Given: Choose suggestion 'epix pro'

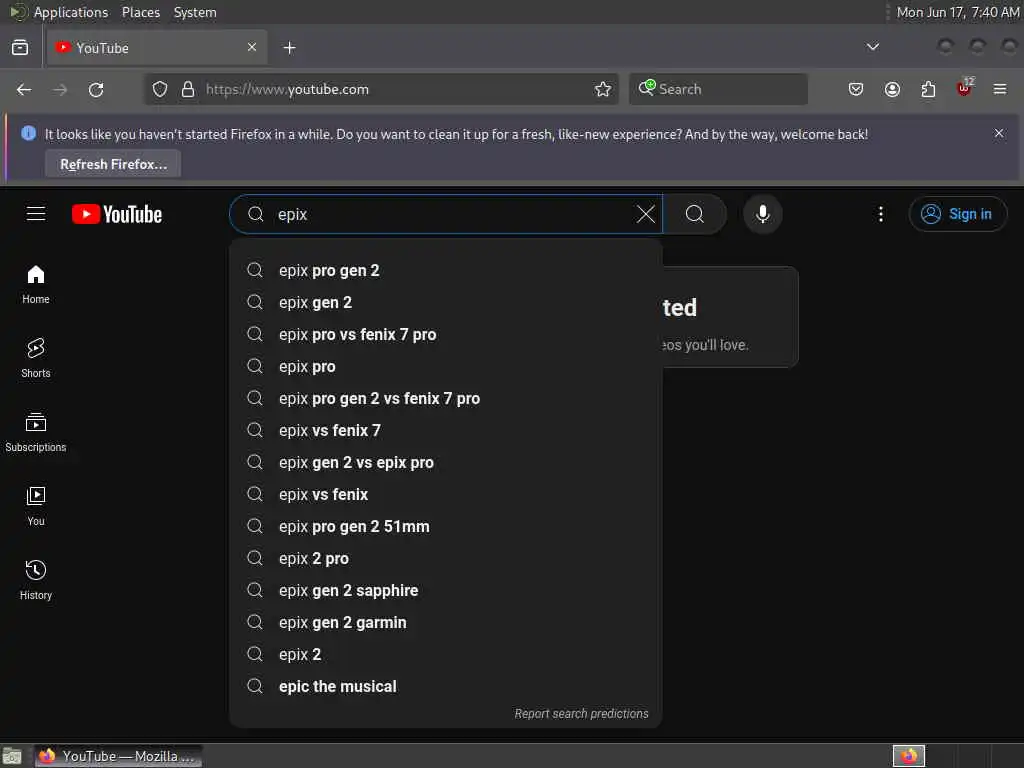Looking at the screenshot, I should [445, 366].
